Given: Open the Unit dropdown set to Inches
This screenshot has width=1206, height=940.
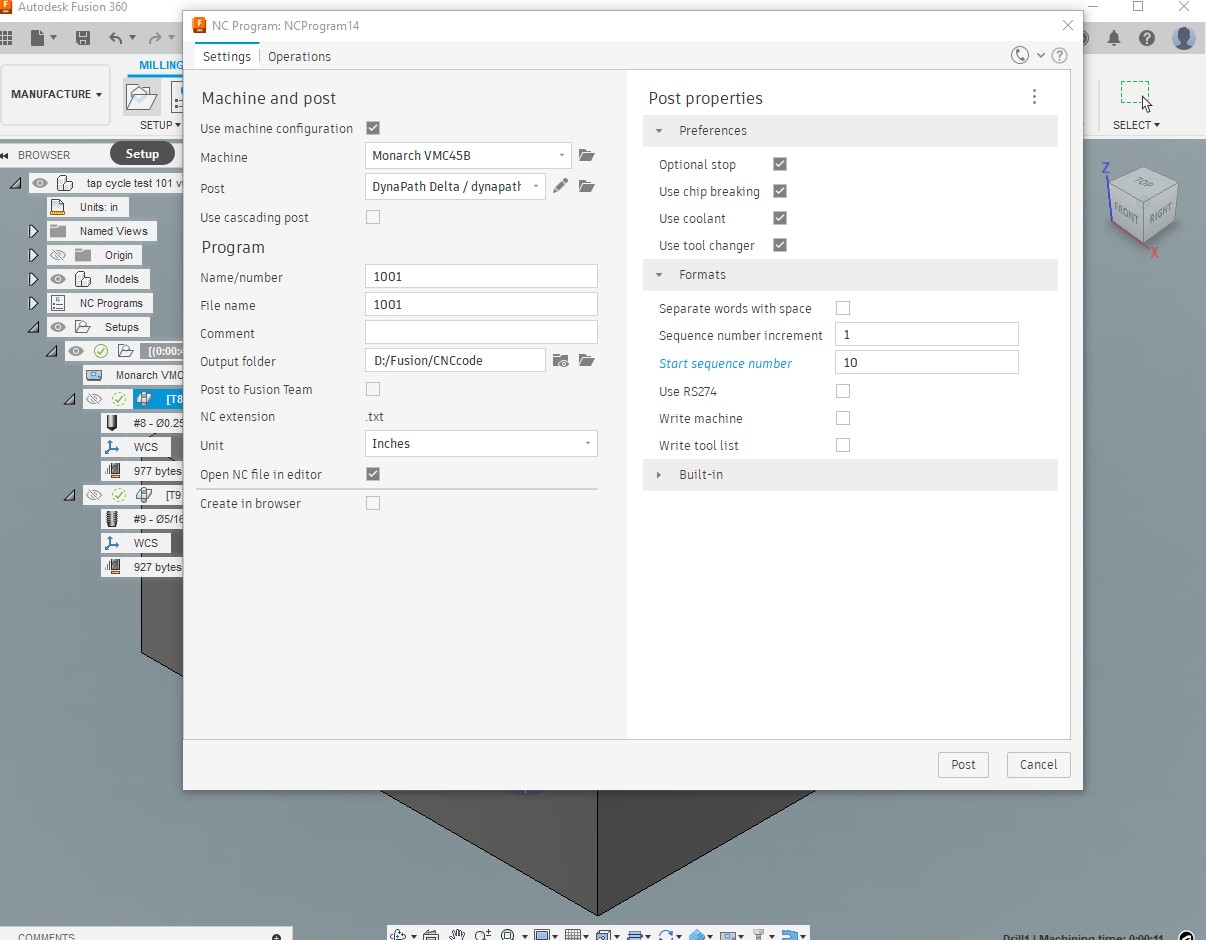Looking at the screenshot, I should [x=480, y=443].
